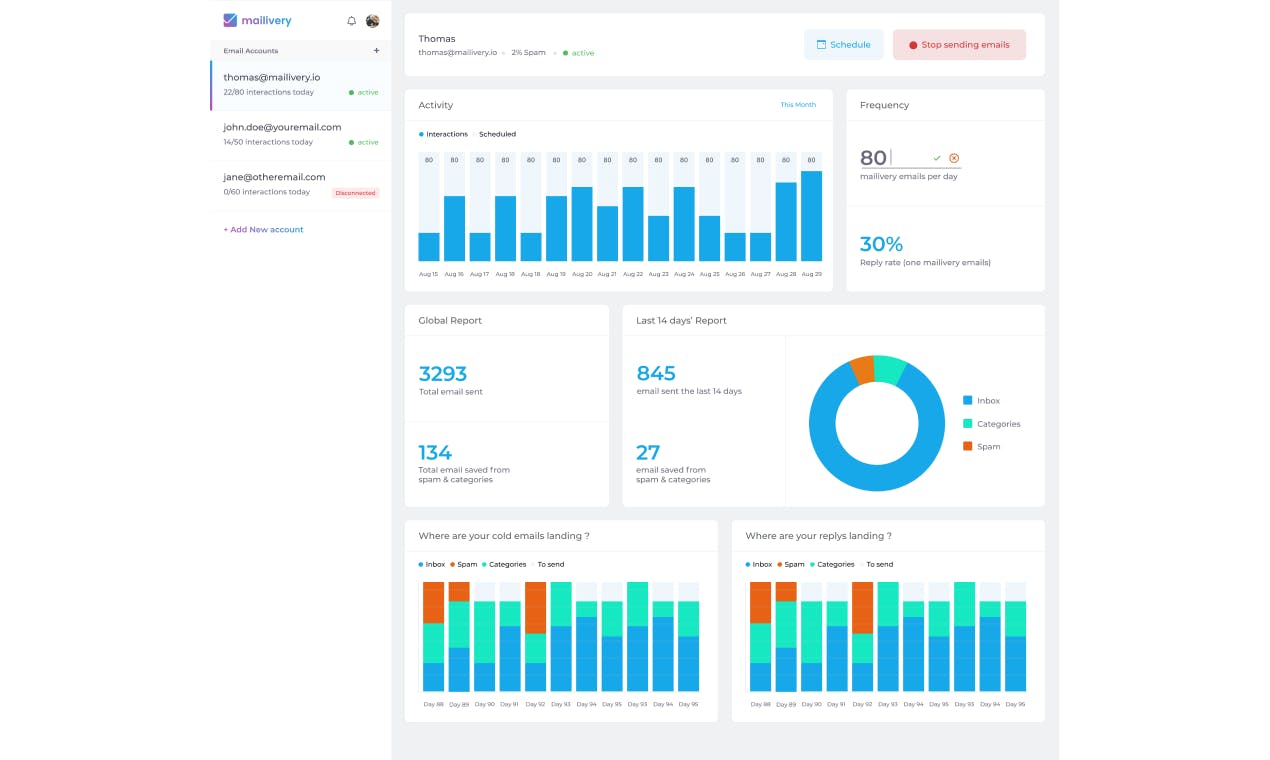Click Stop sending emails button
The image size is (1270, 760).
(959, 45)
